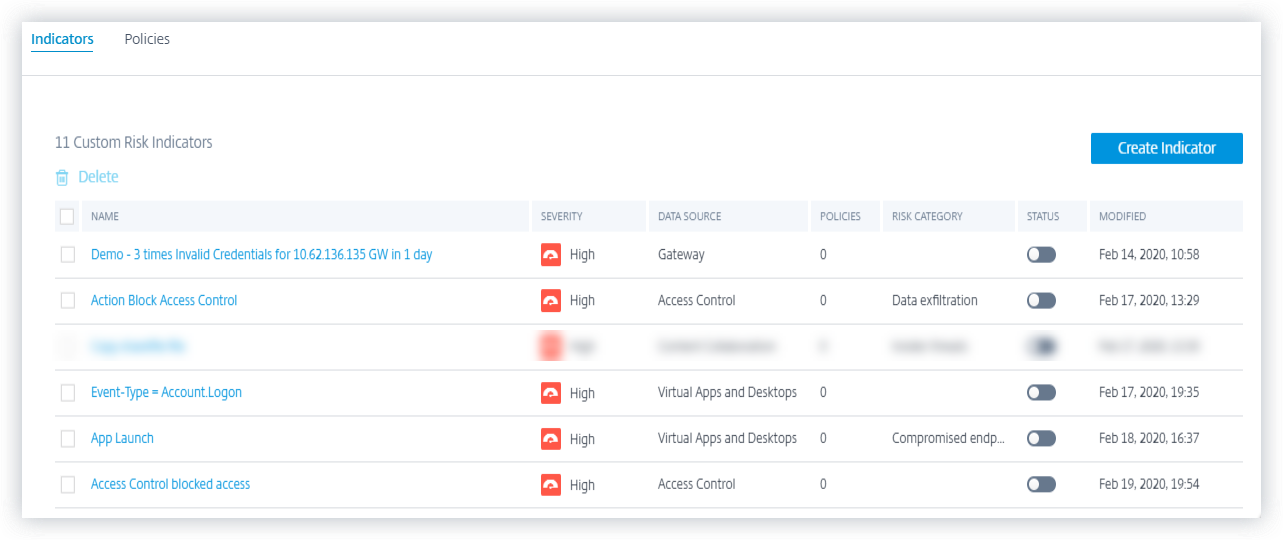Open Demo - 3 times Invalid Credentials indicator

[261, 254]
